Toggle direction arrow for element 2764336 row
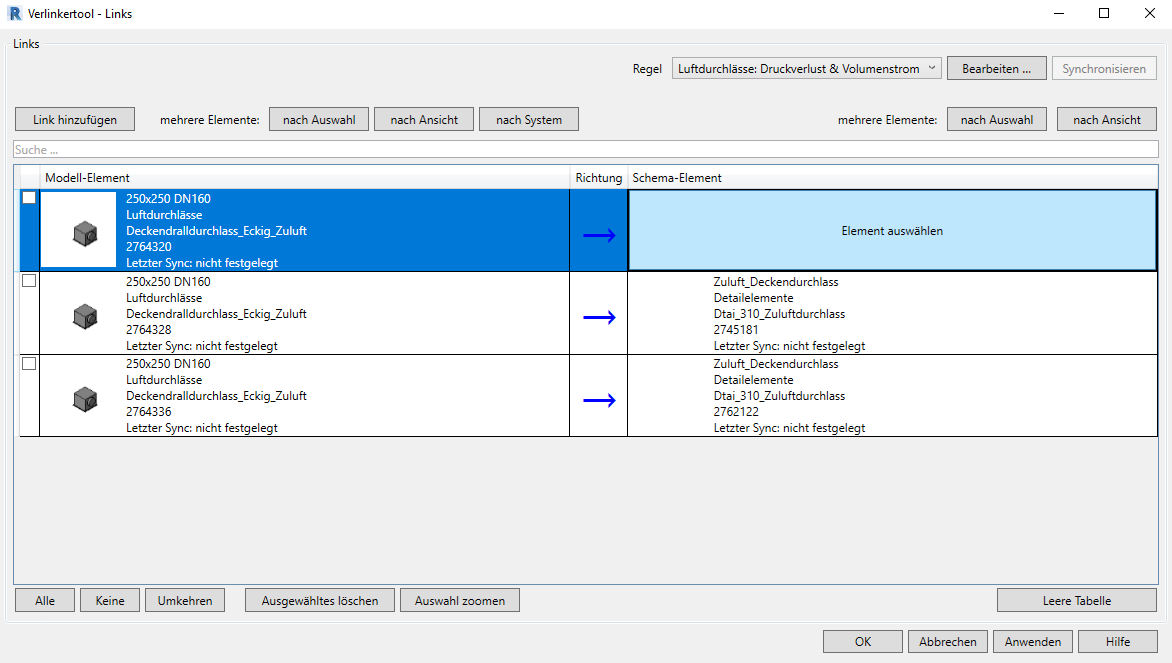Screen dimensions: 1172x663 click(x=599, y=400)
